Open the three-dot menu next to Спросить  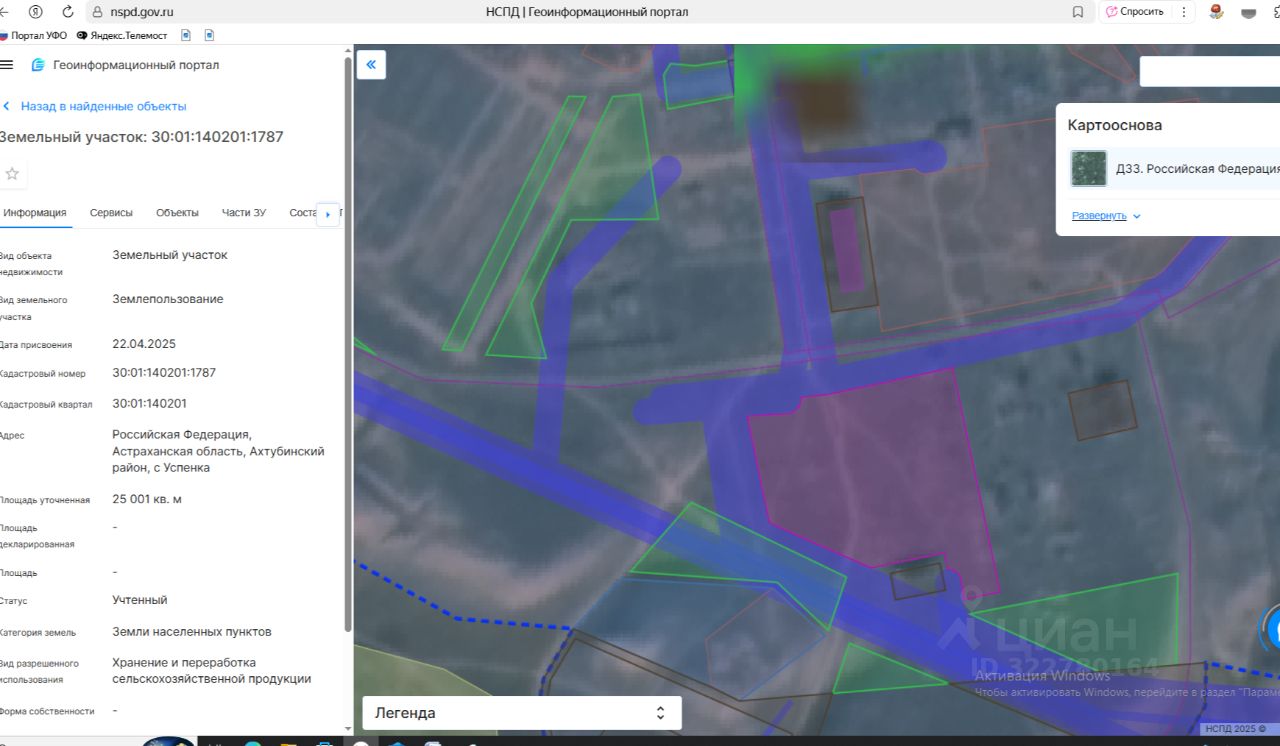coord(1184,12)
